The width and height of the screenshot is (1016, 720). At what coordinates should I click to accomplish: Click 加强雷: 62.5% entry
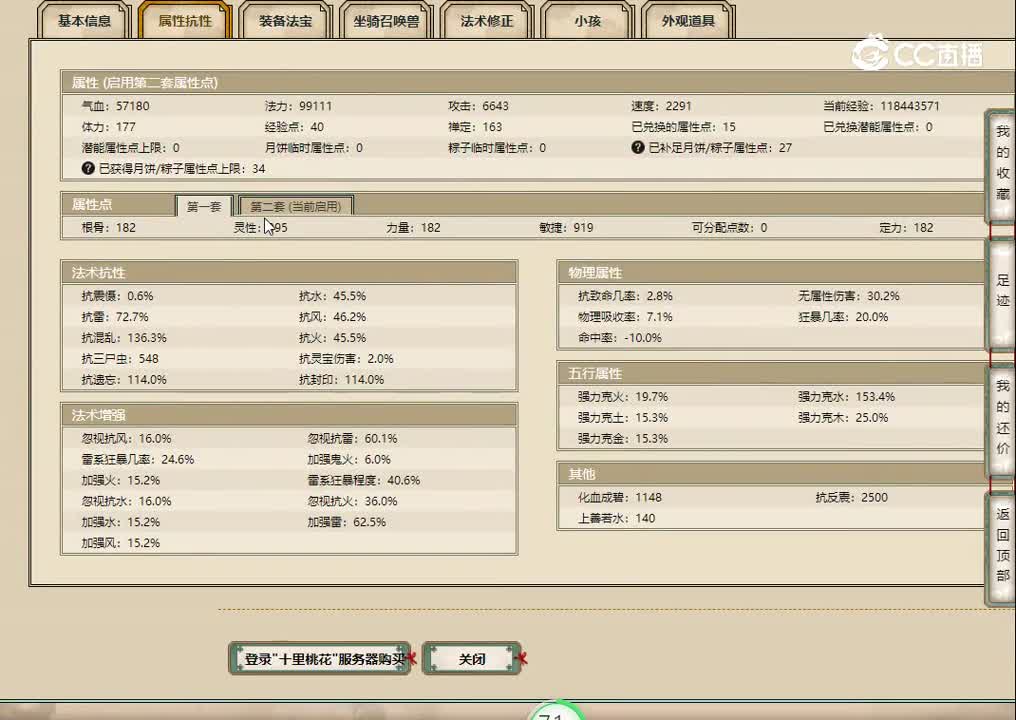(x=347, y=522)
